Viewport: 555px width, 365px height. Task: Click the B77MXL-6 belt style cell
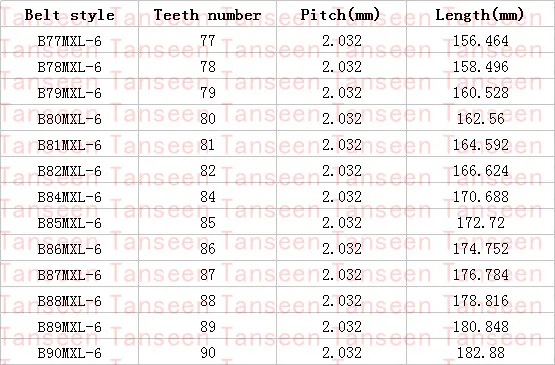(x=69, y=41)
